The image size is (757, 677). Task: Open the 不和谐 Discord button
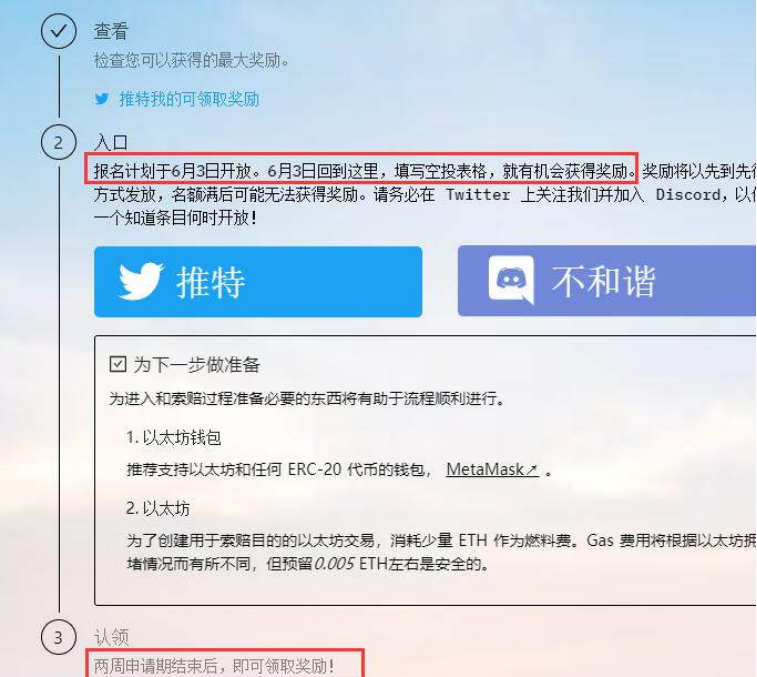(607, 281)
